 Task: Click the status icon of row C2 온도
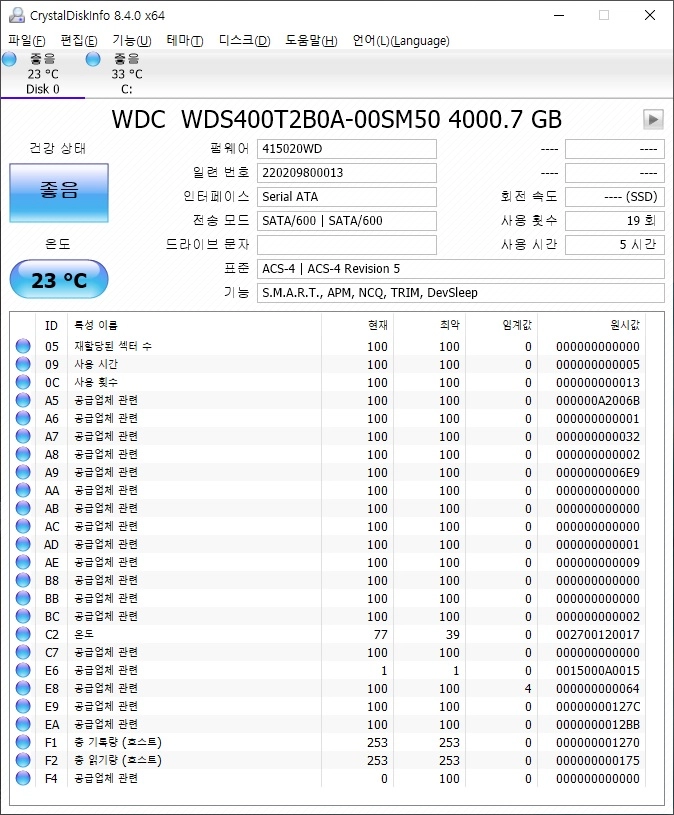(23, 634)
